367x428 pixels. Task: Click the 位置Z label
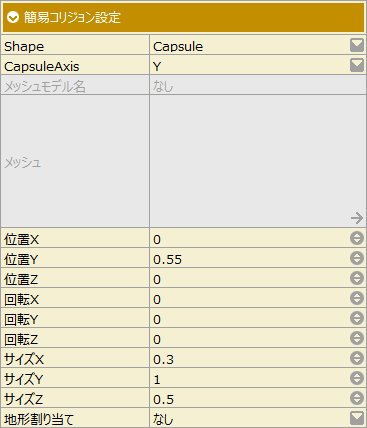pyautogui.click(x=21, y=279)
